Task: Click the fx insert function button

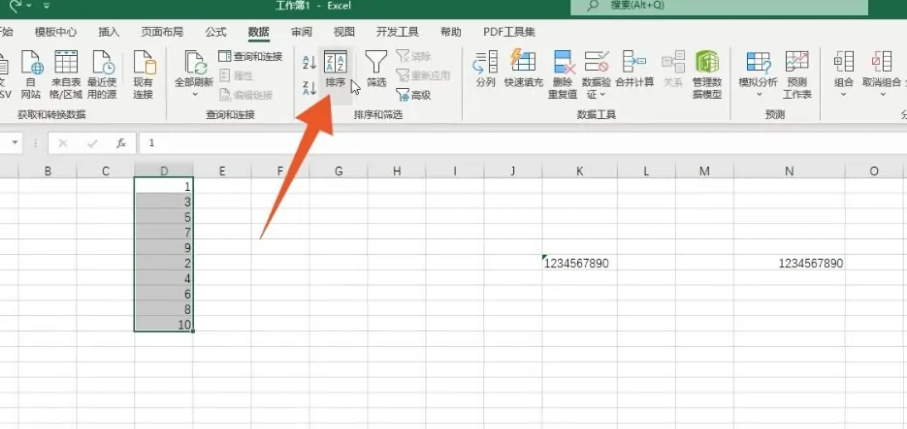Action: 121,143
